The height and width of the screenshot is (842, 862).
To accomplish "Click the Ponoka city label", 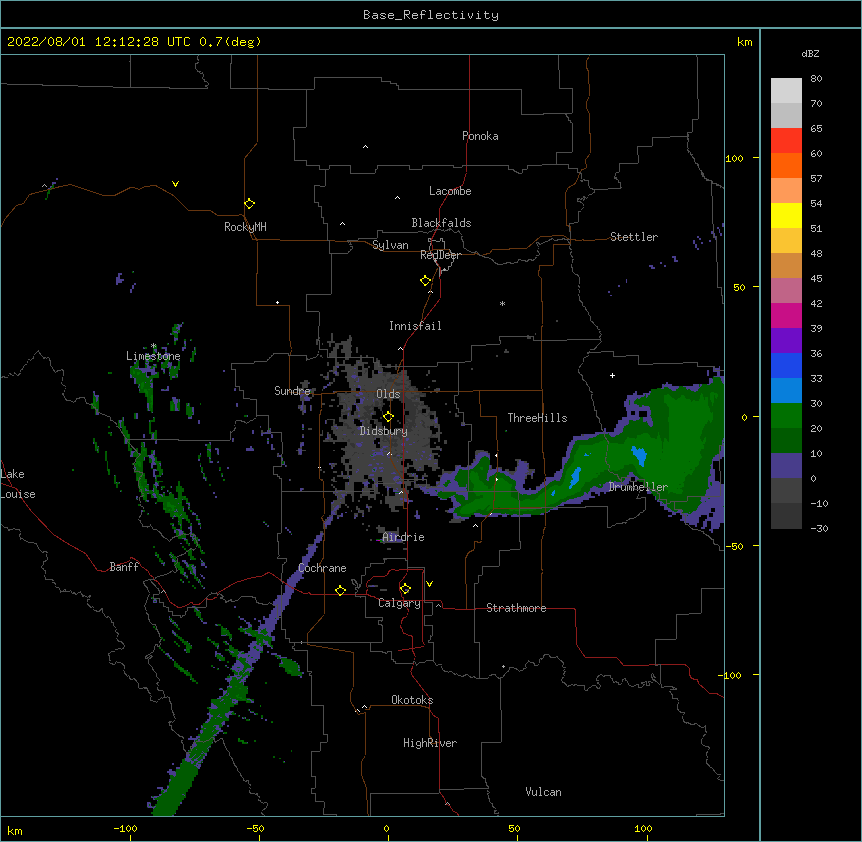I will [x=480, y=136].
